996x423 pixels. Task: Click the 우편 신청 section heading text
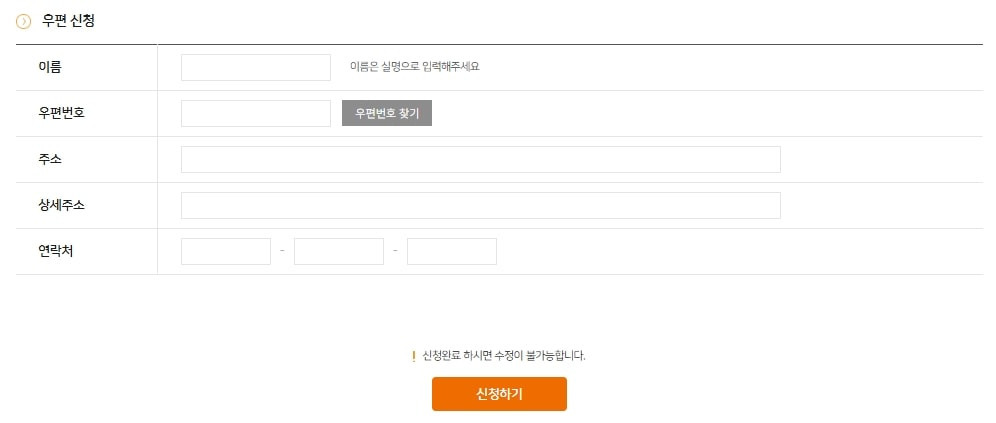point(69,21)
